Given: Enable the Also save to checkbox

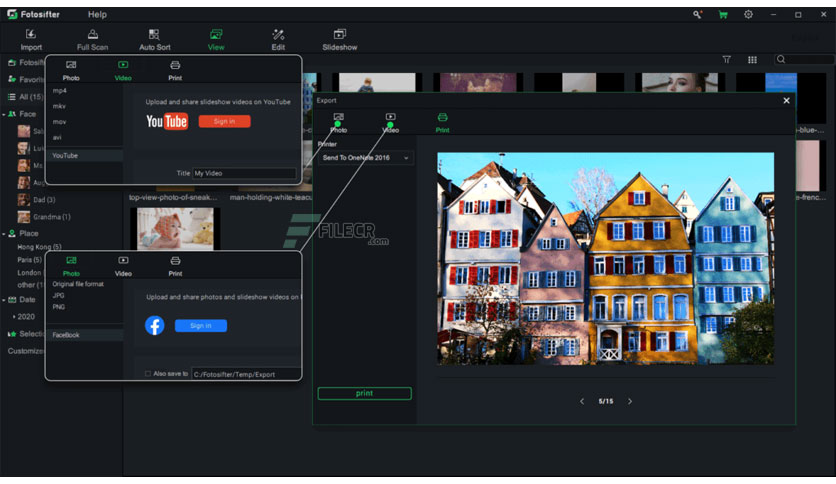Looking at the screenshot, I should pyautogui.click(x=148, y=374).
